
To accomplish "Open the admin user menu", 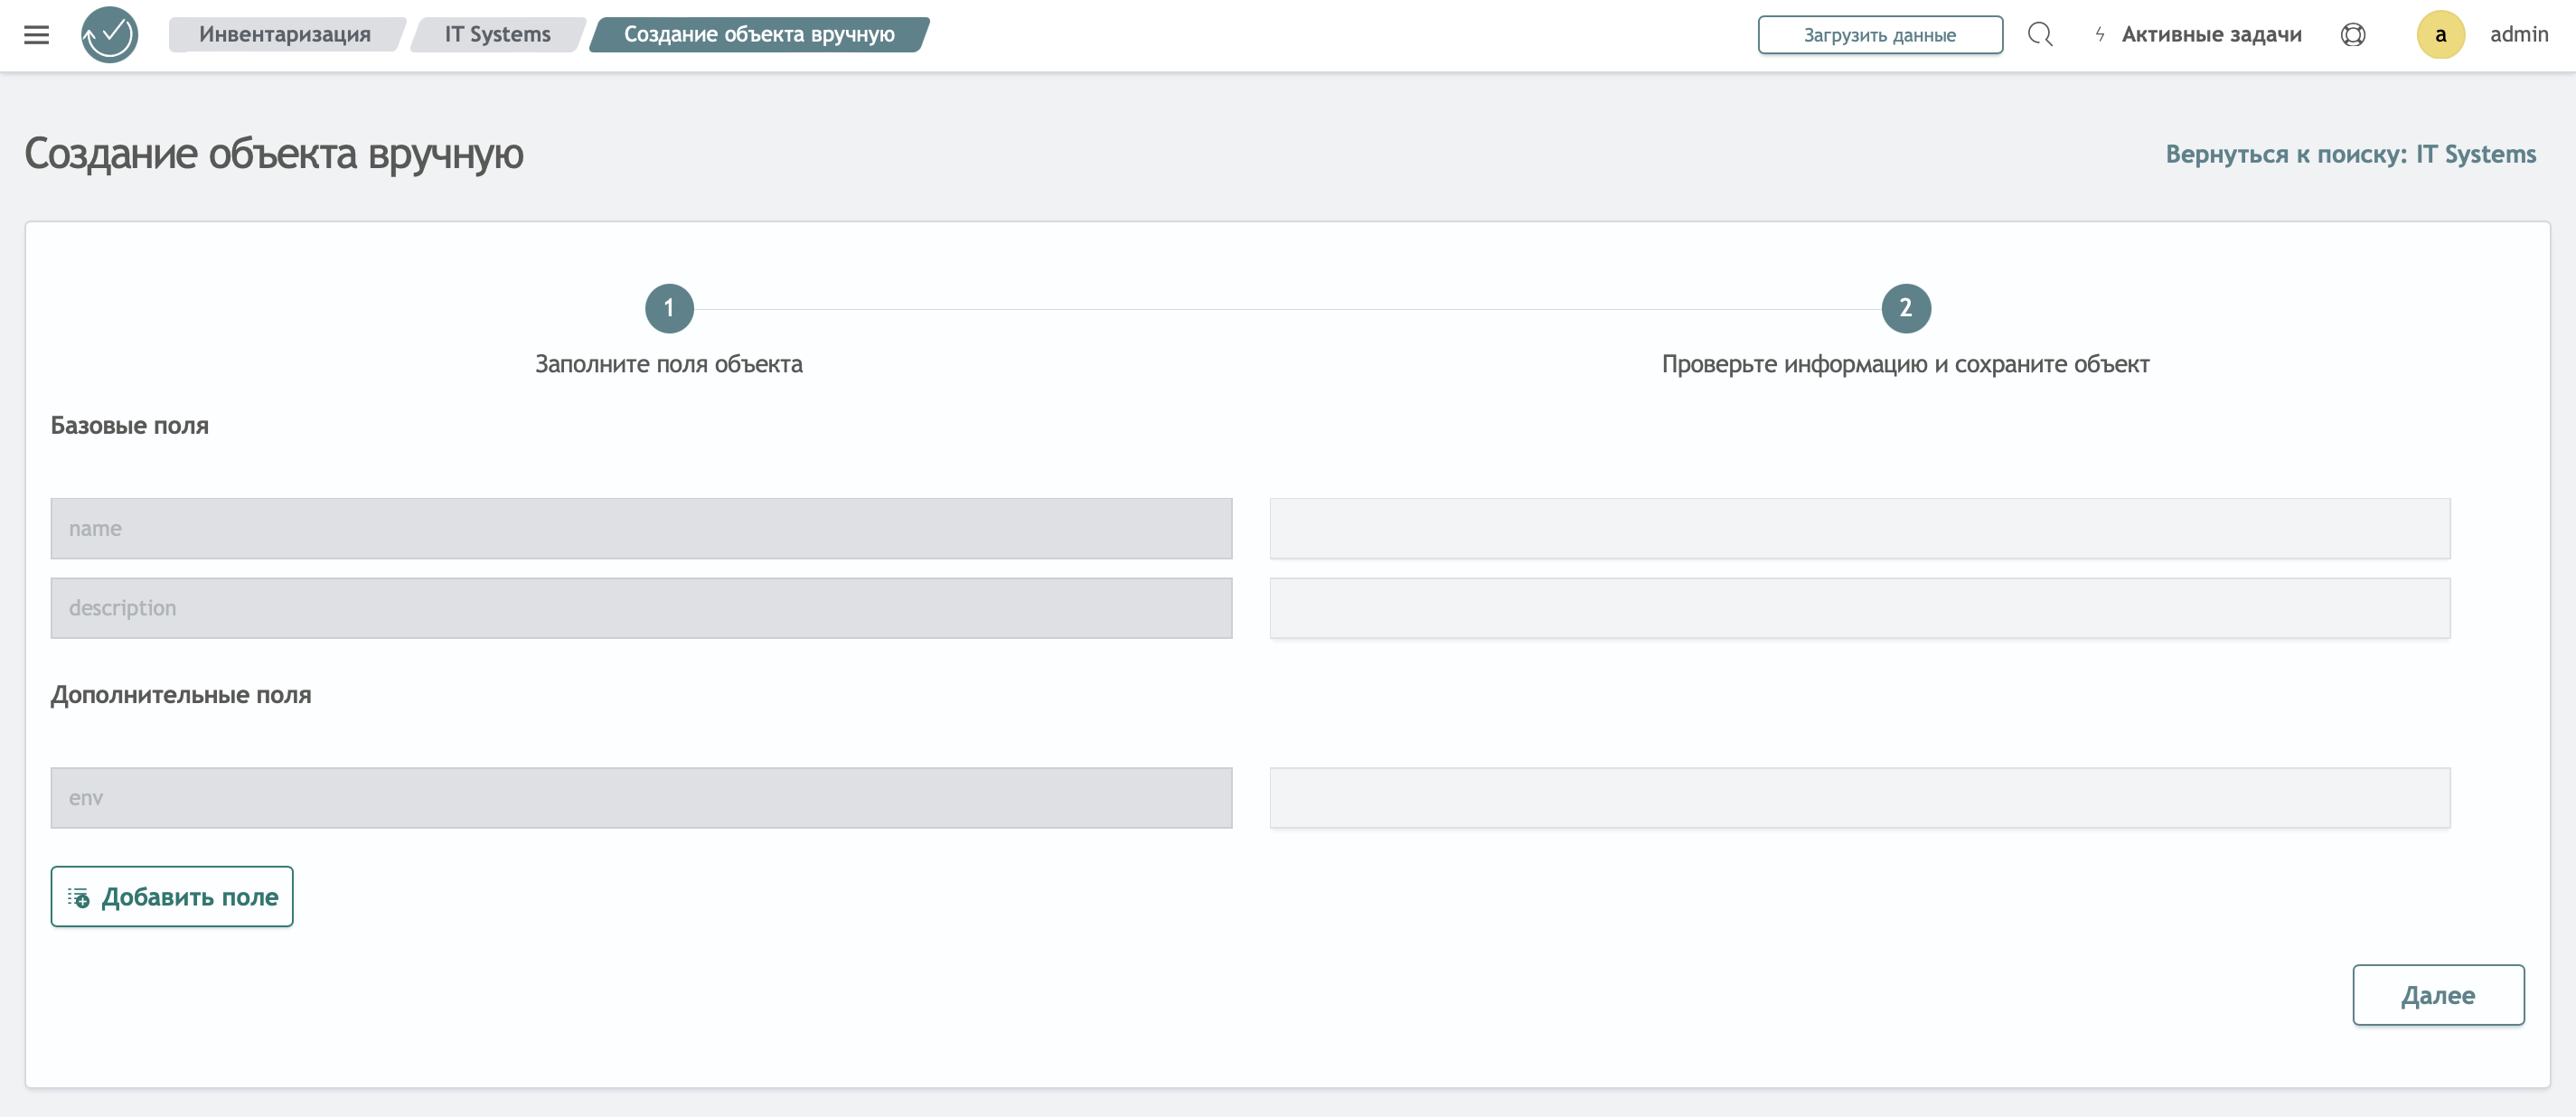I will coord(2519,35).
